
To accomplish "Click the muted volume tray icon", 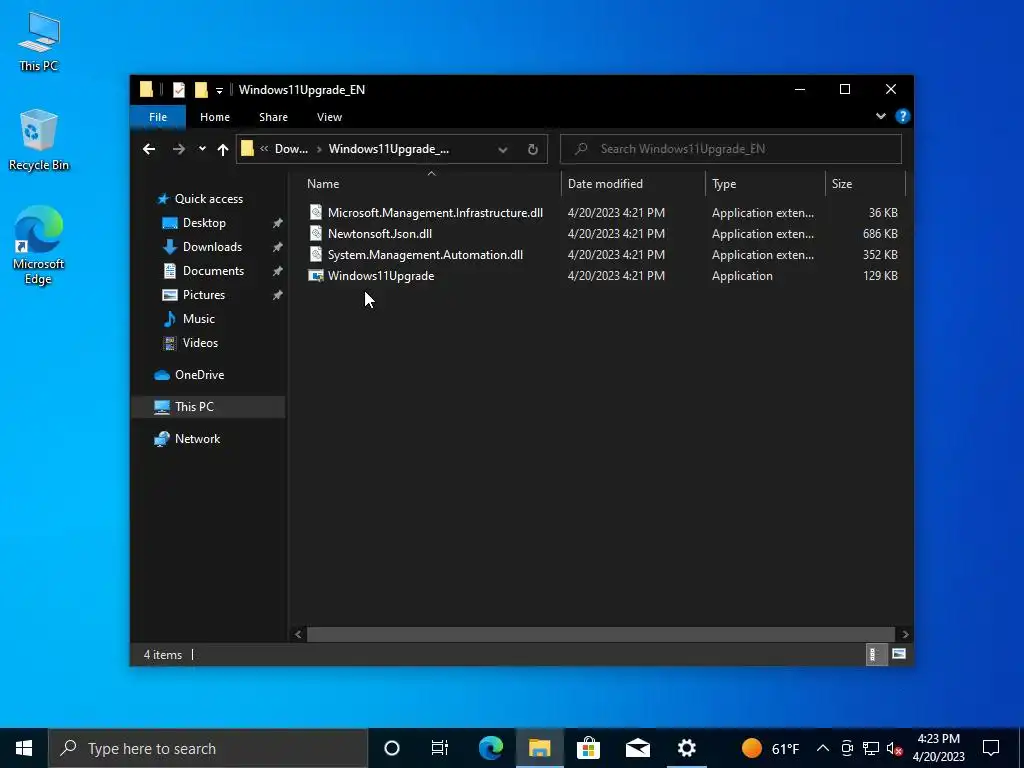I will [x=894, y=749].
